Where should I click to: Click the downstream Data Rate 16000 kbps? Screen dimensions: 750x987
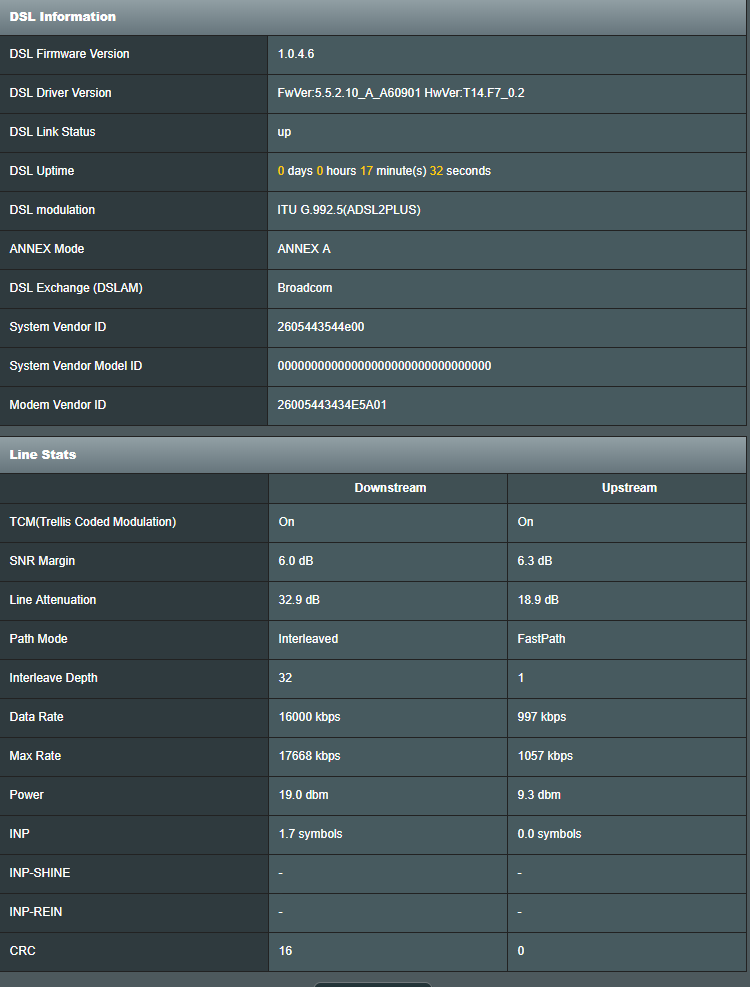pyautogui.click(x=309, y=717)
